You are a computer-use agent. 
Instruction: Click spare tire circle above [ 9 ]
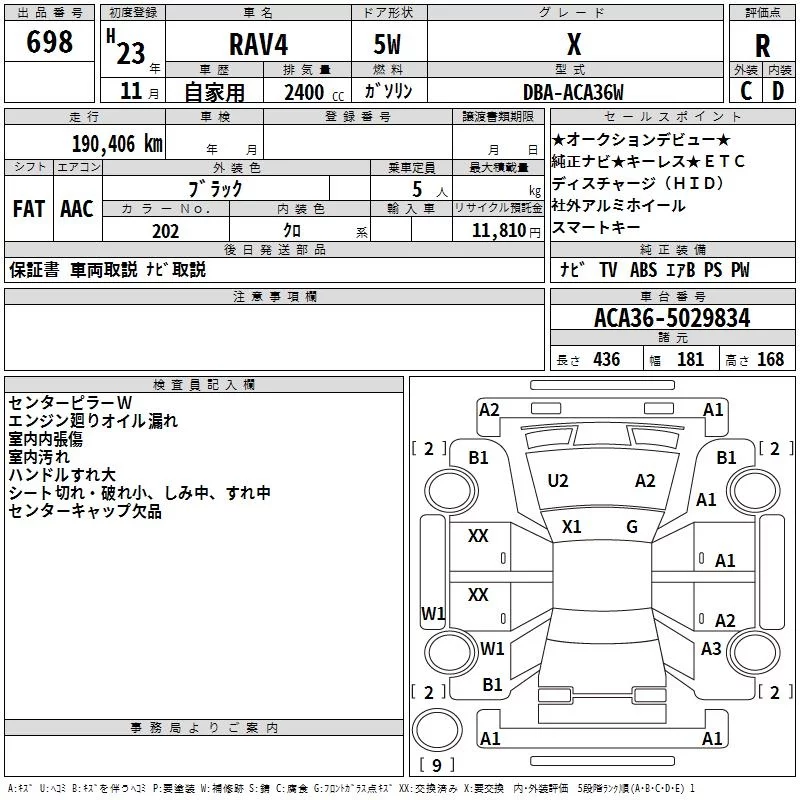(437, 730)
